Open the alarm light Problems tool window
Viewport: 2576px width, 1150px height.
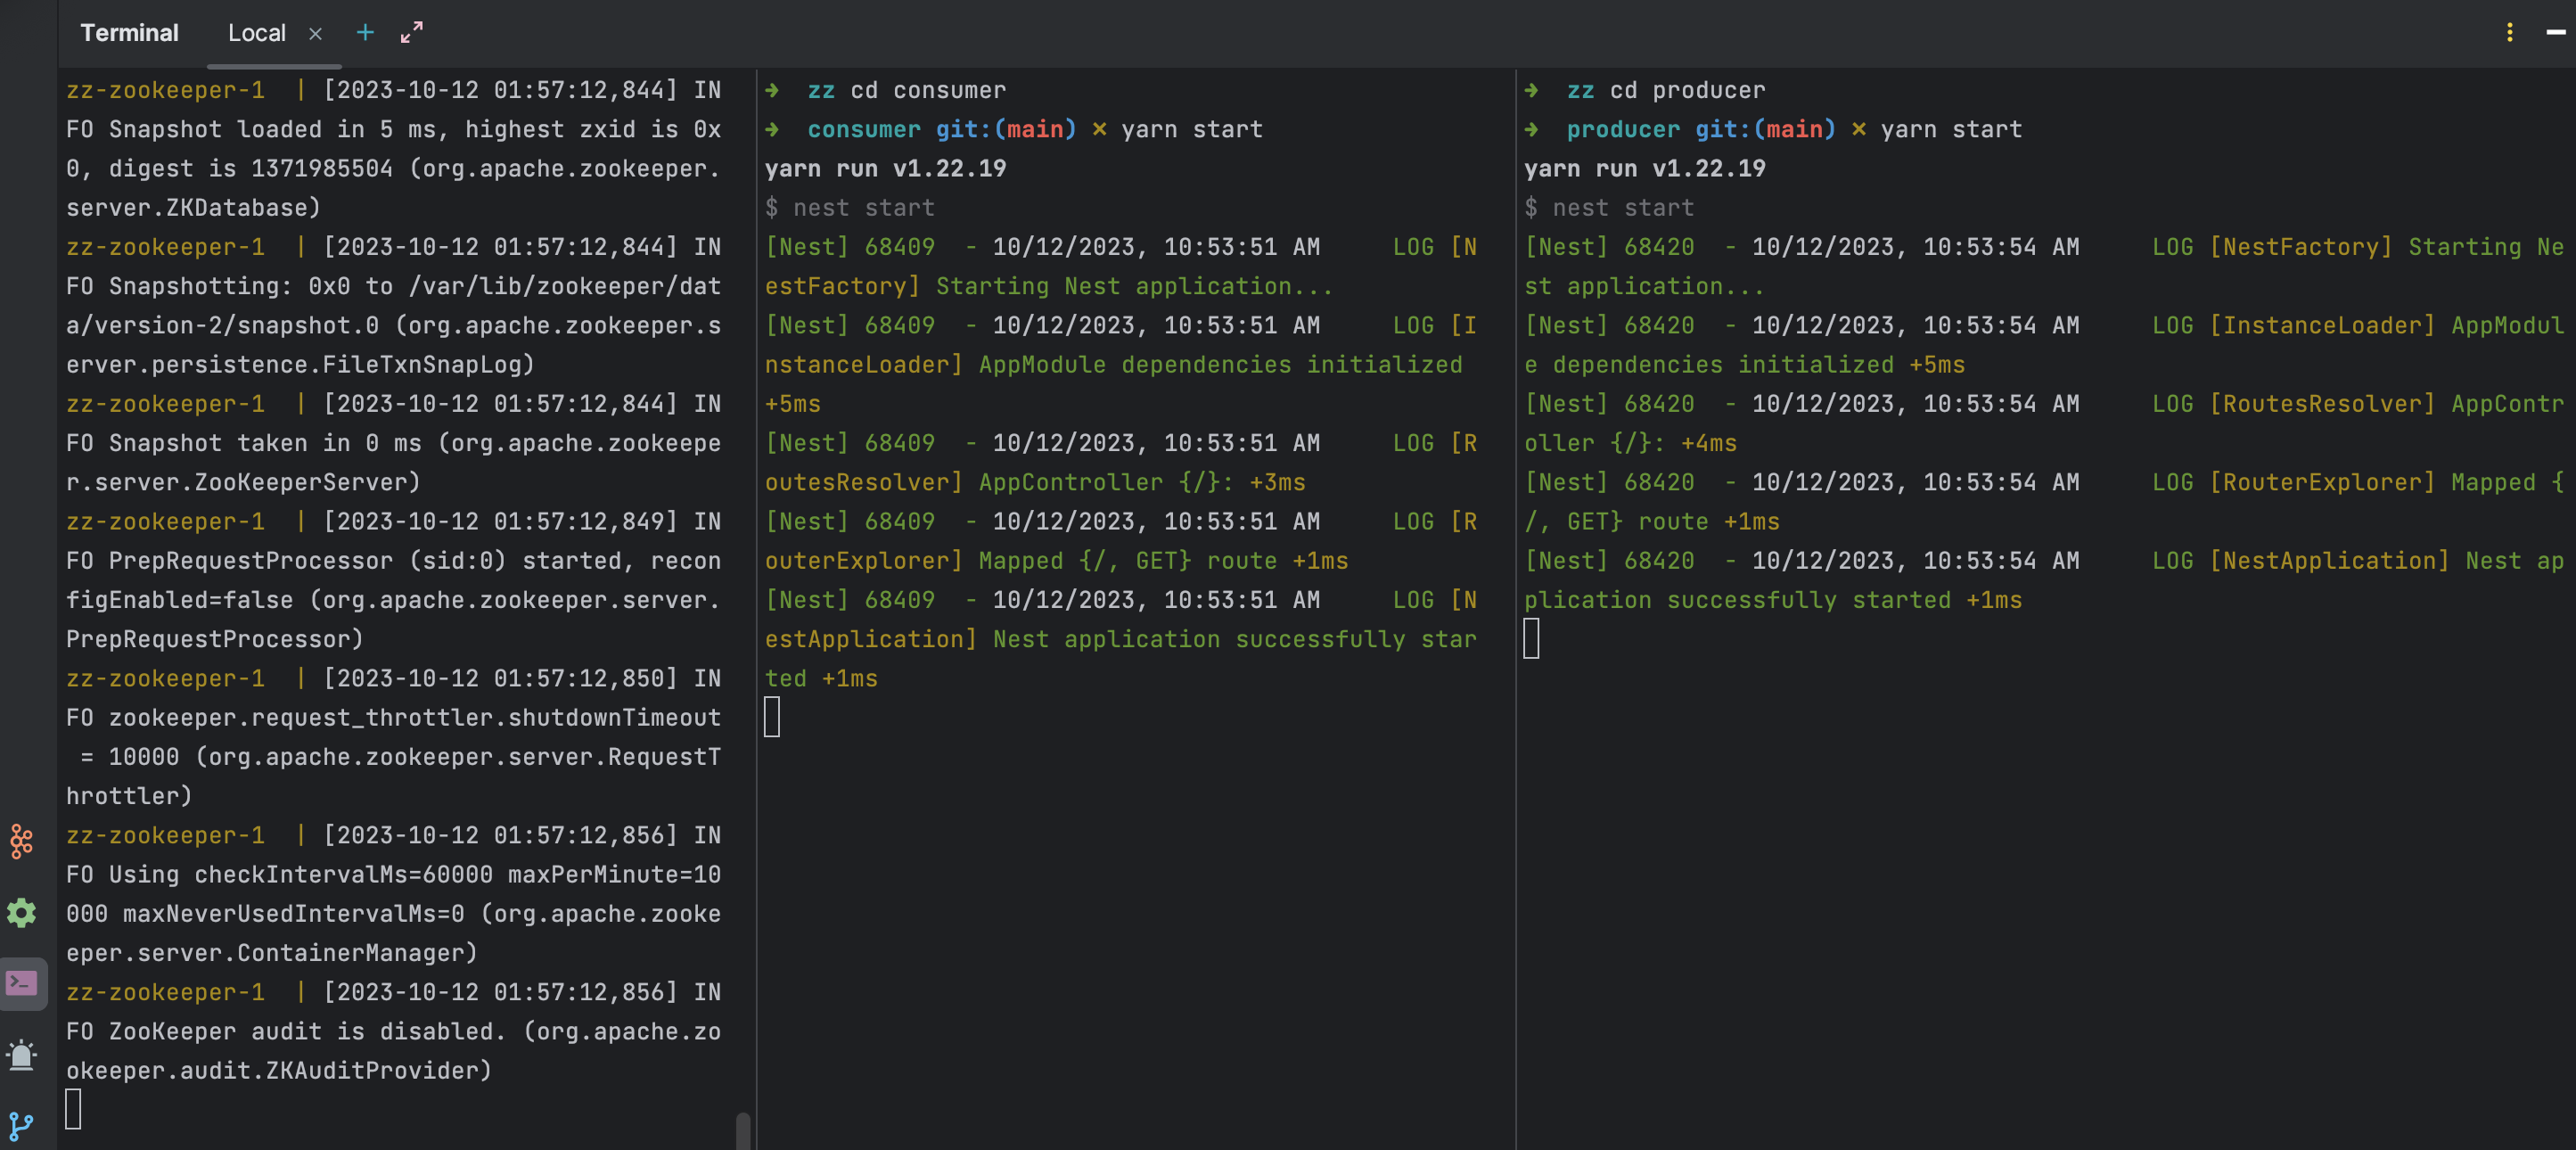pyautogui.click(x=21, y=1055)
